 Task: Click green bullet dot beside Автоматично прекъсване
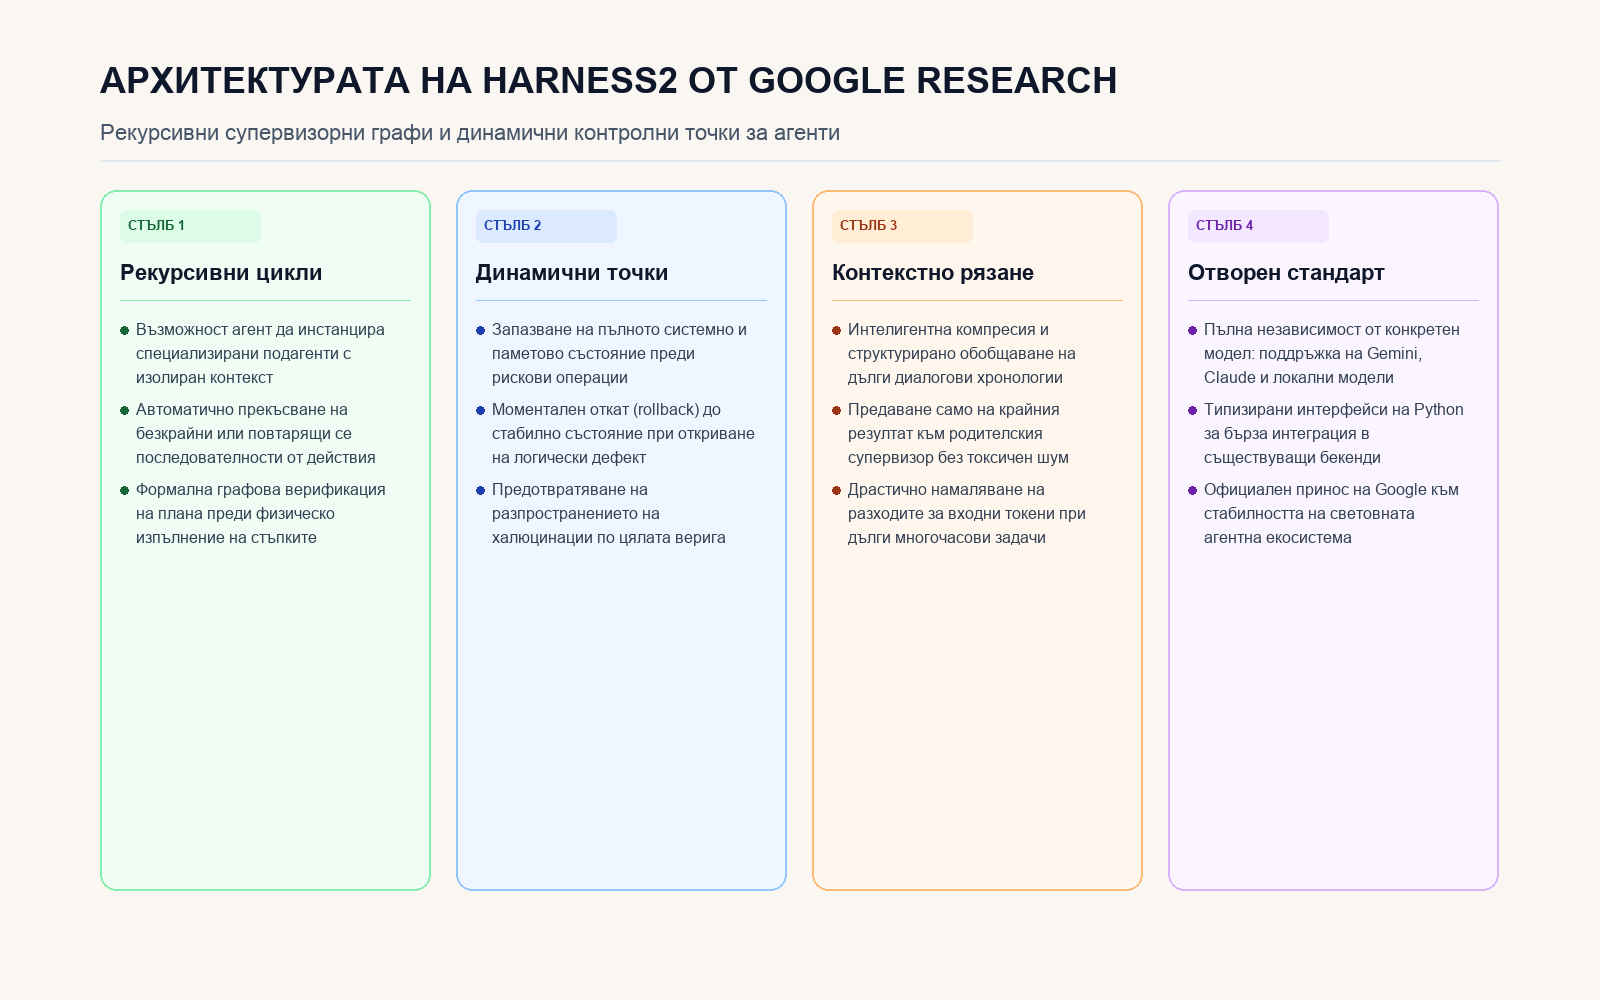point(125,410)
